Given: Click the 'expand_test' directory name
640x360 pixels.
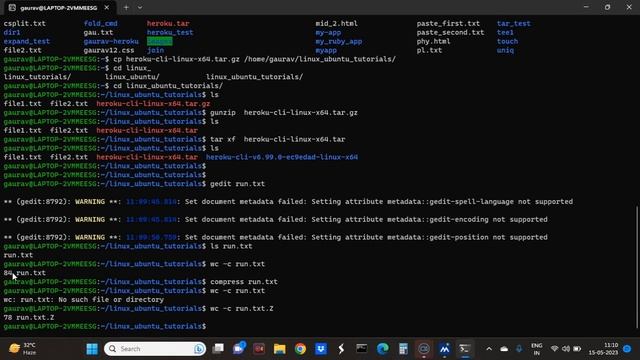Looking at the screenshot, I should (x=27, y=42).
